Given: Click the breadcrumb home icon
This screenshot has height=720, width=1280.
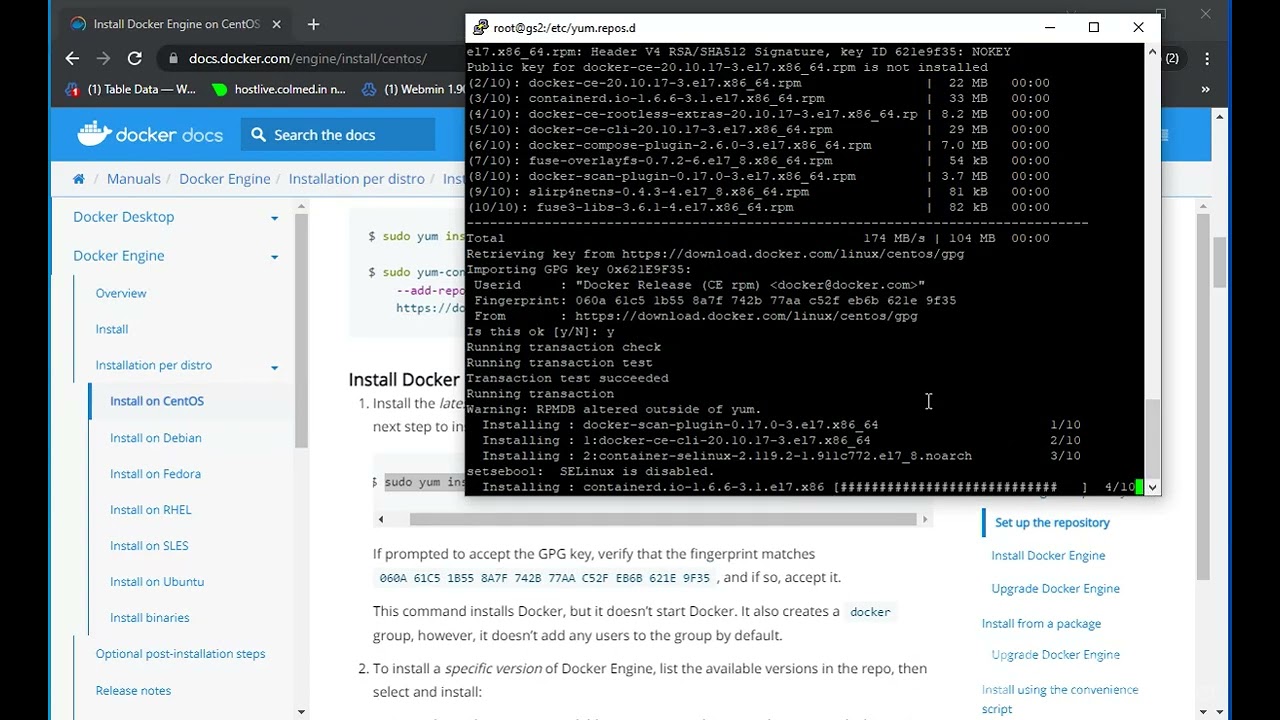Looking at the screenshot, I should (x=79, y=179).
